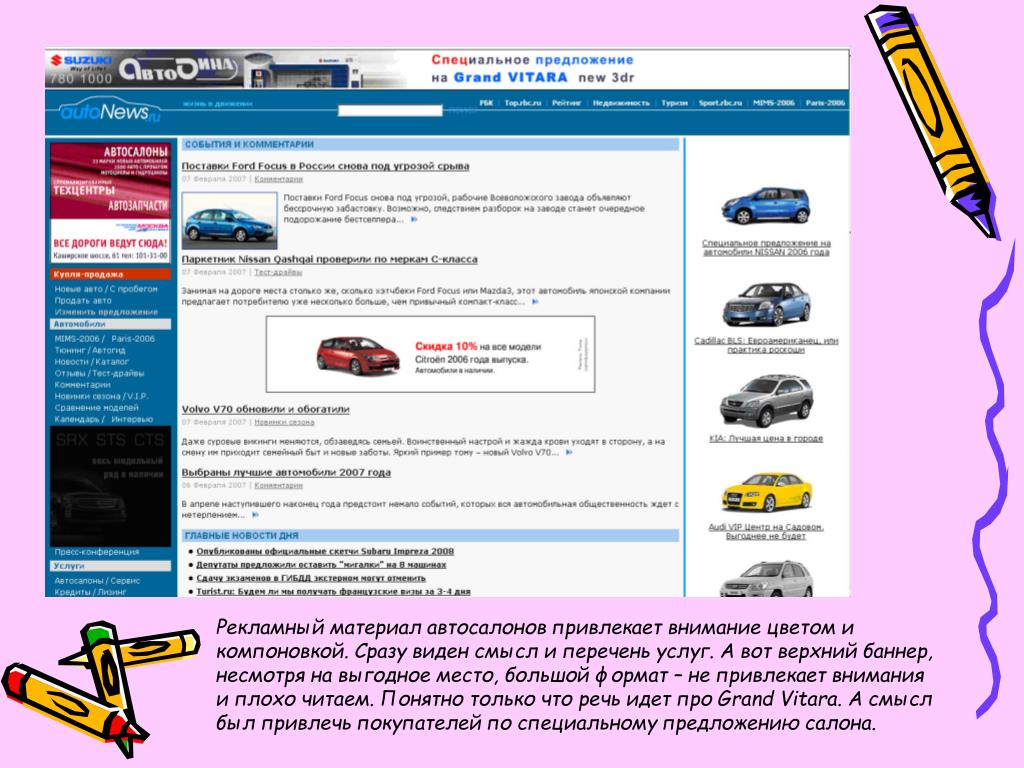
Task: Click the yellow Audi car image
Action: pos(766,494)
